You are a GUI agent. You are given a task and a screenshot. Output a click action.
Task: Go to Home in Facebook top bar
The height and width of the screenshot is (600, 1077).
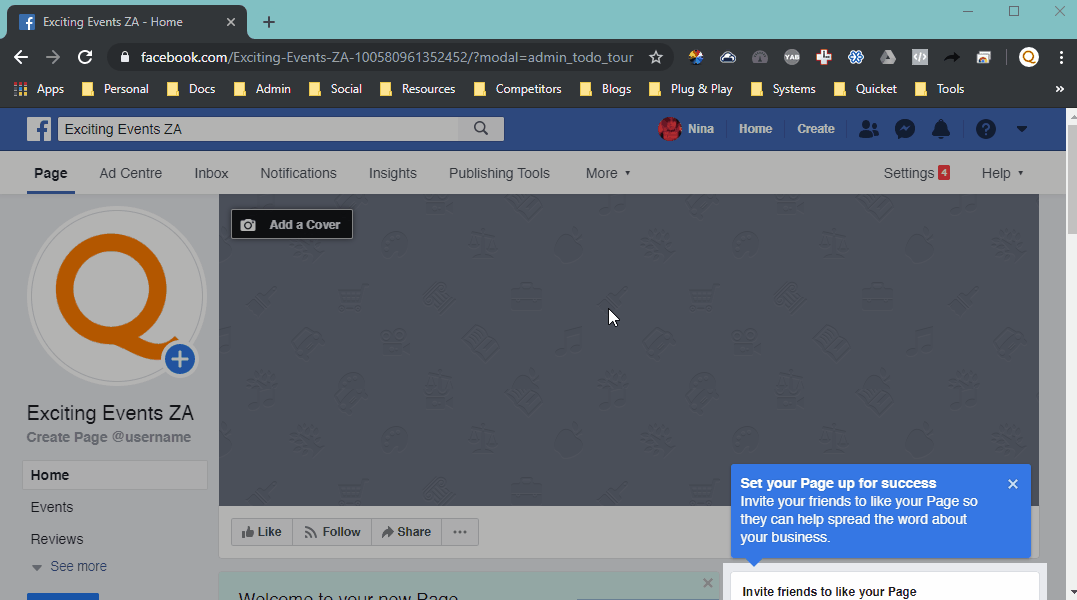click(756, 128)
